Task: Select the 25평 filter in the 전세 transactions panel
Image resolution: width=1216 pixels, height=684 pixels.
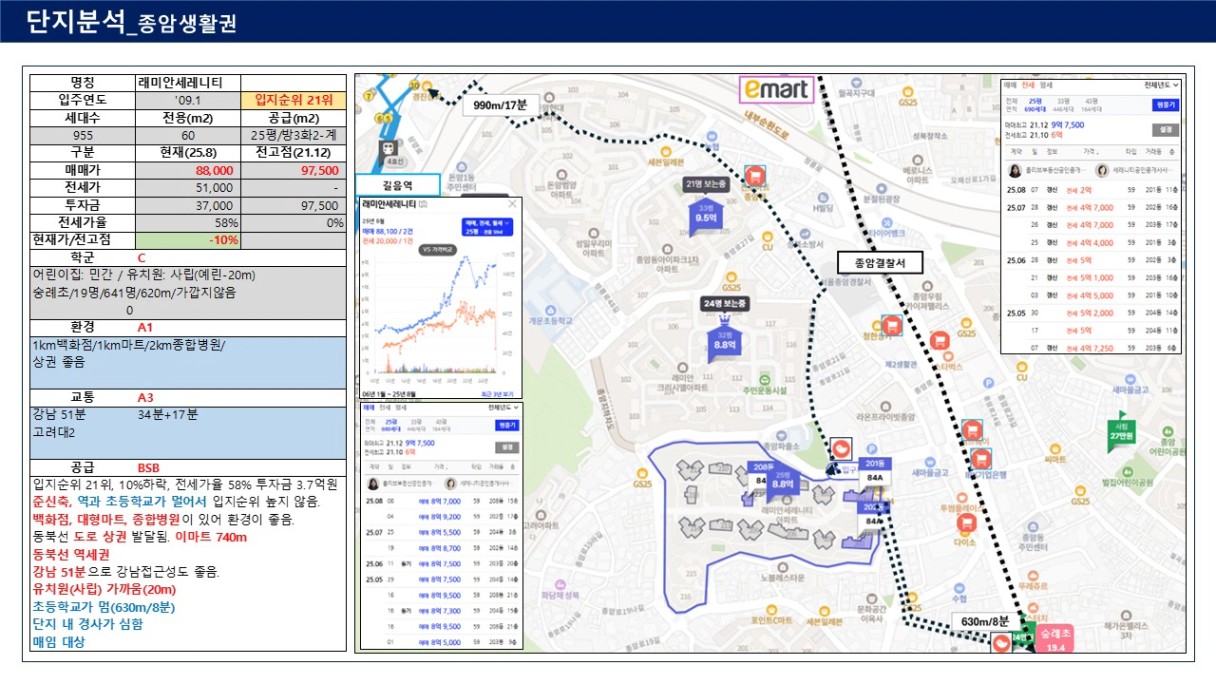Action: [1037, 103]
